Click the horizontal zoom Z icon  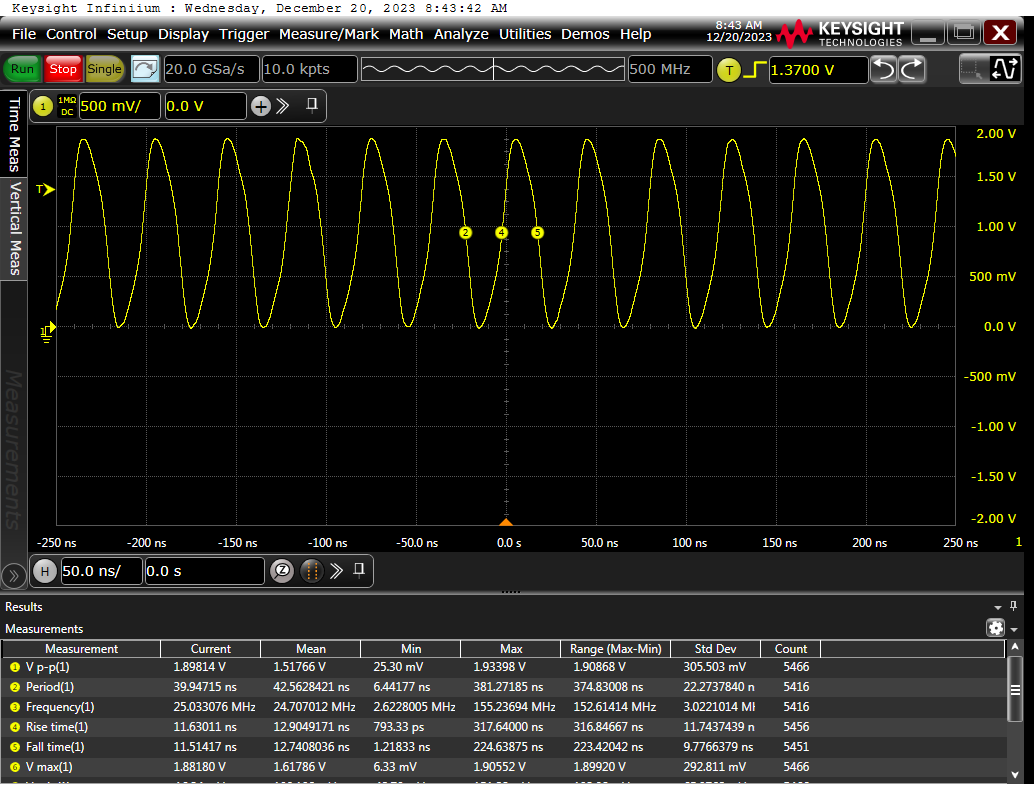click(x=282, y=571)
